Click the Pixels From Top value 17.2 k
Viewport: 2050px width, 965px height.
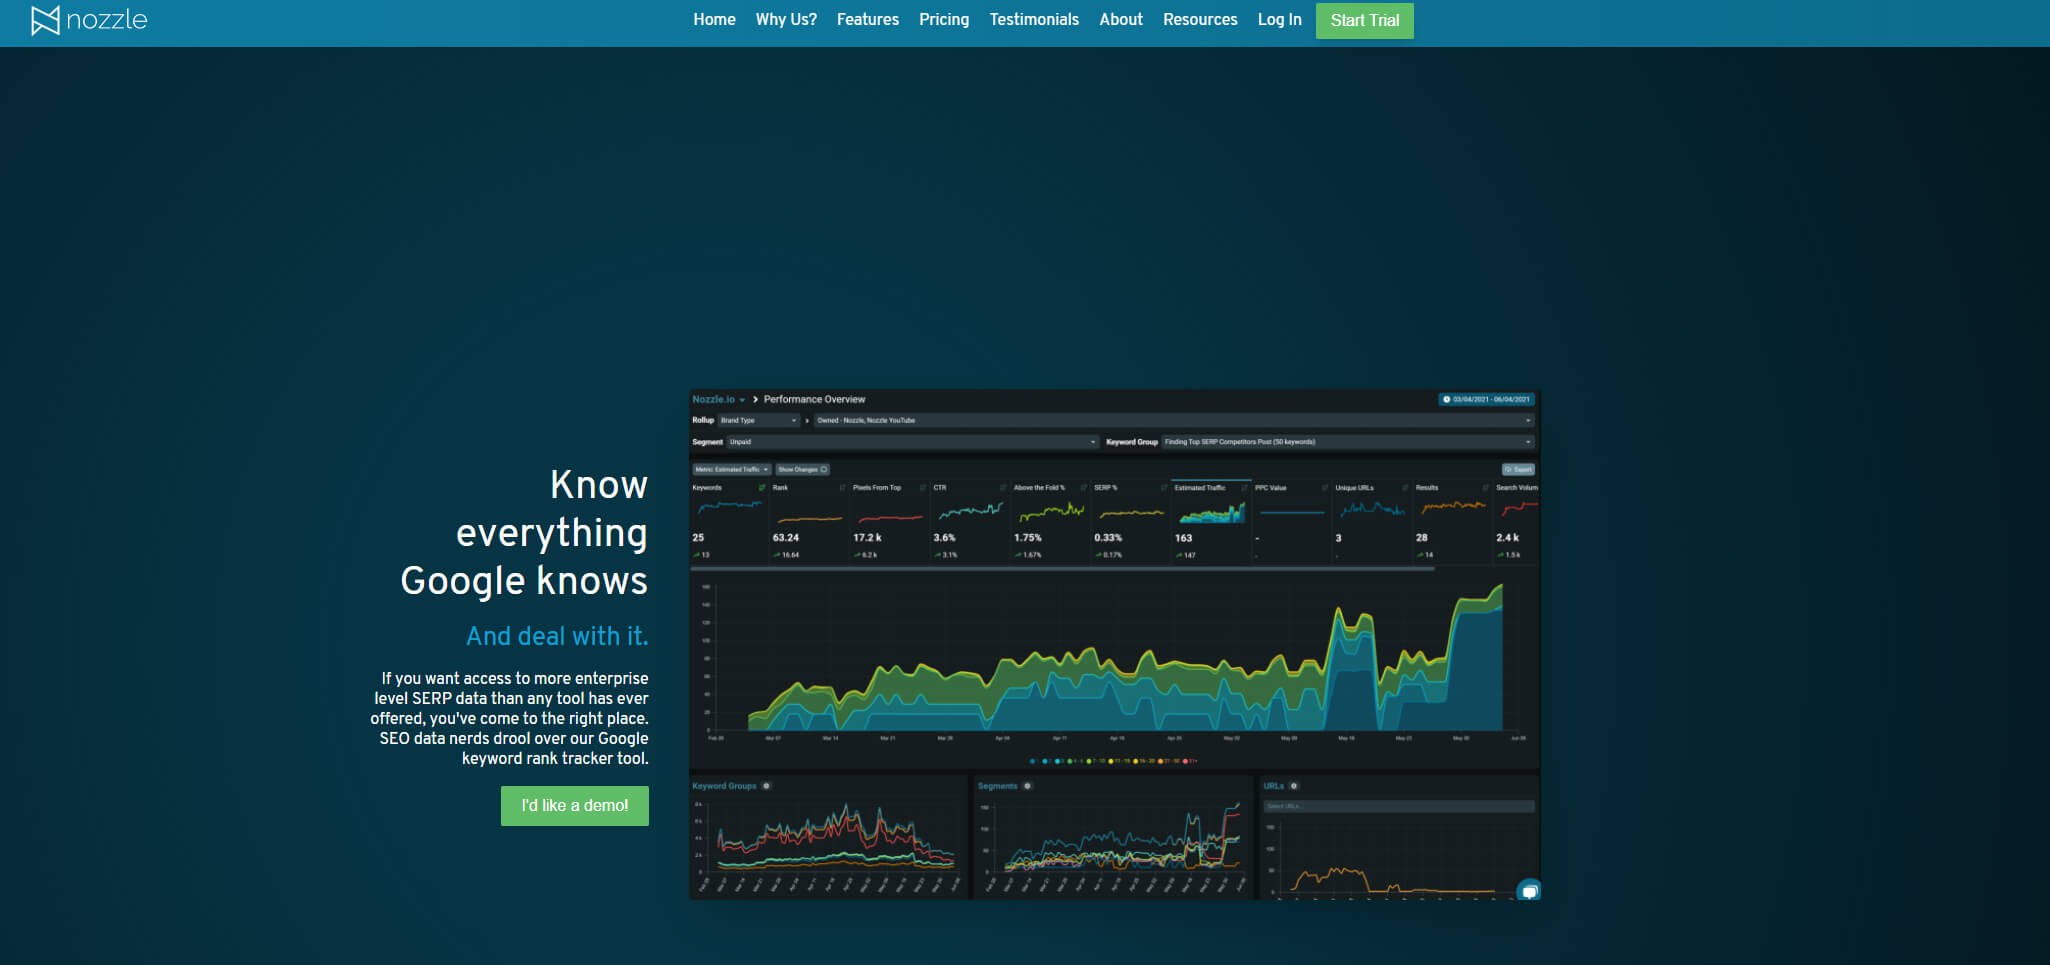(x=867, y=538)
